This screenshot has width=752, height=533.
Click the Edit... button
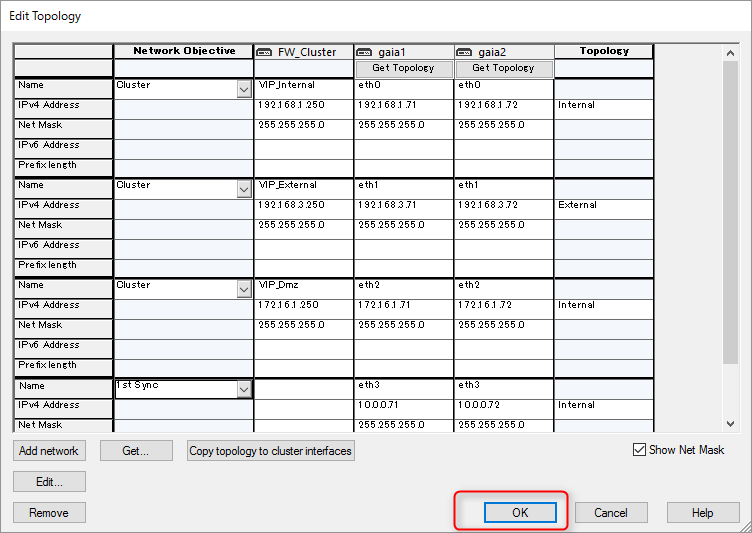(49, 482)
